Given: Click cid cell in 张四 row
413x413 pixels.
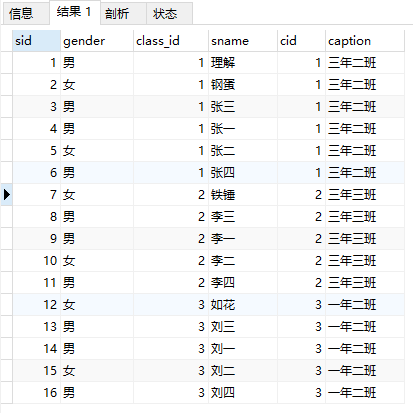Looking at the screenshot, I should point(301,172).
